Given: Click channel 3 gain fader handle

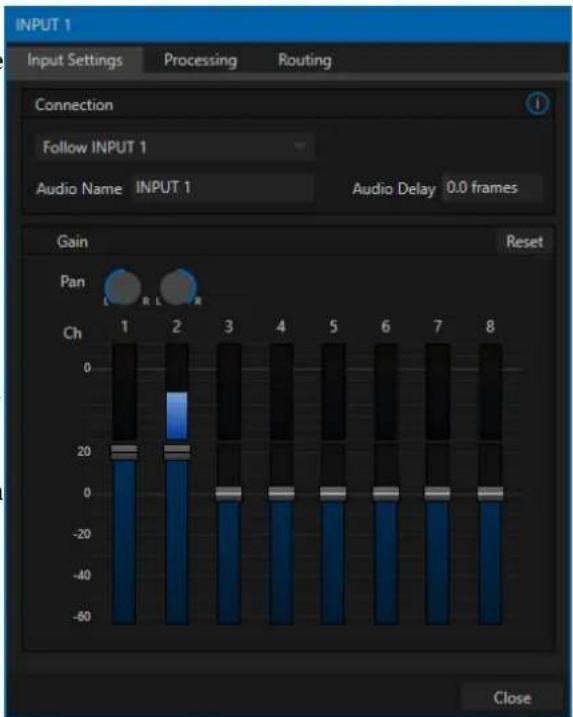Looking at the screenshot, I should point(229,493).
